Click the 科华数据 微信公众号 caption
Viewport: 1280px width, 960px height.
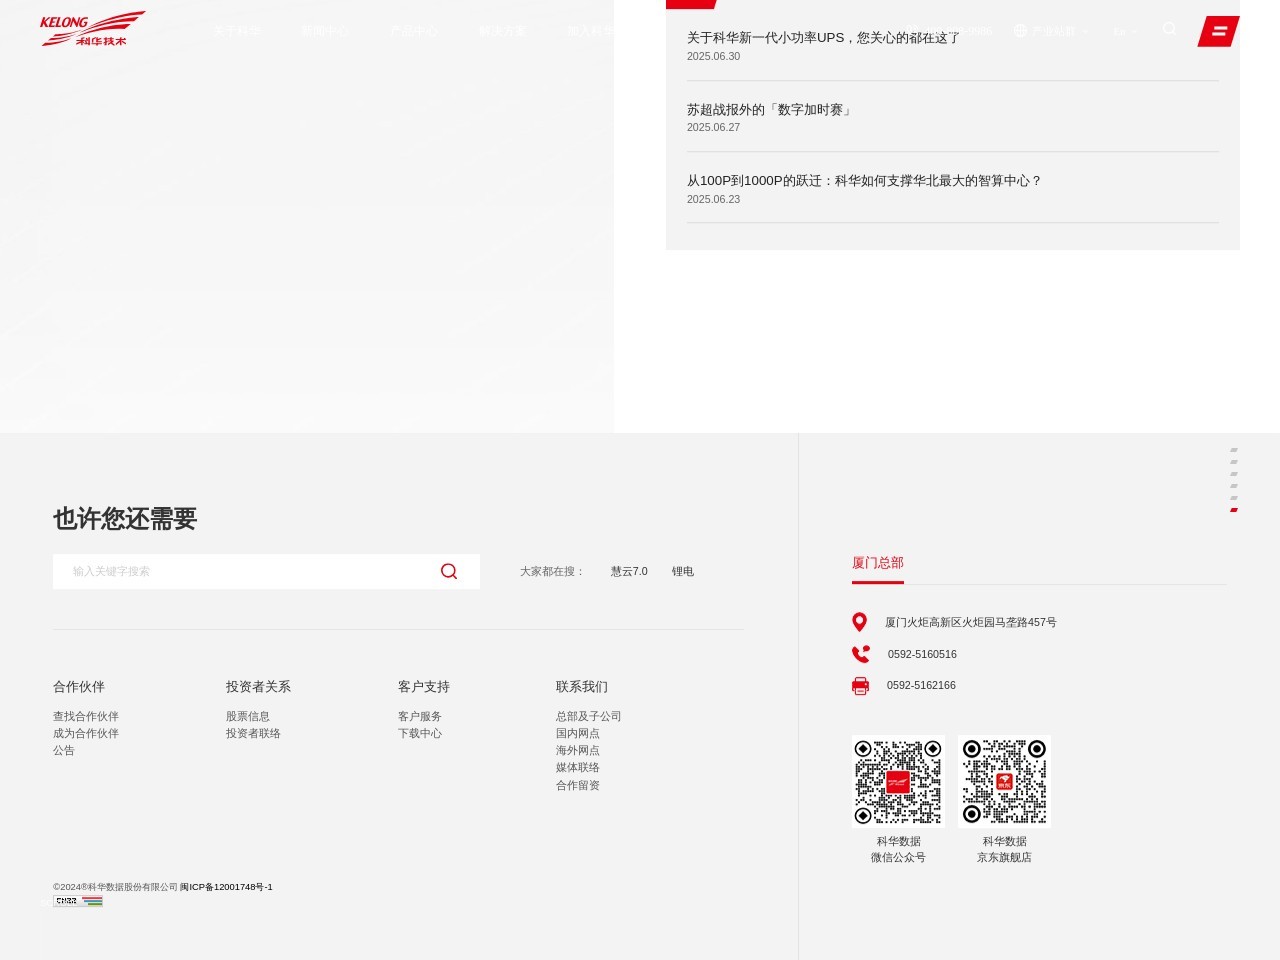(898, 850)
